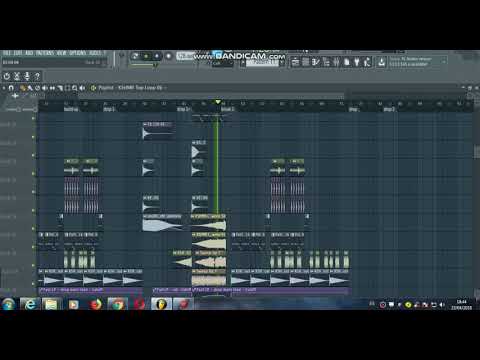The width and height of the screenshot is (480, 360).
Task: Click the step sequencer toolbar icon
Action: pos(305,62)
